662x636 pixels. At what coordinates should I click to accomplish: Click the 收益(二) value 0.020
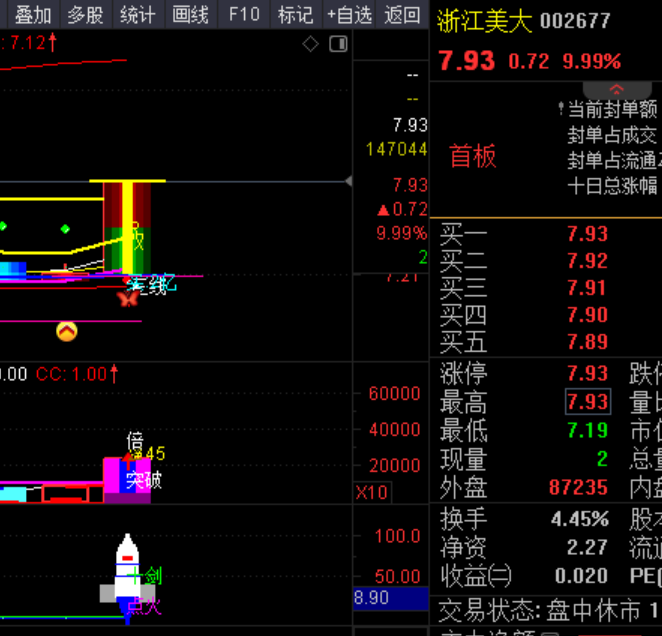tap(581, 576)
